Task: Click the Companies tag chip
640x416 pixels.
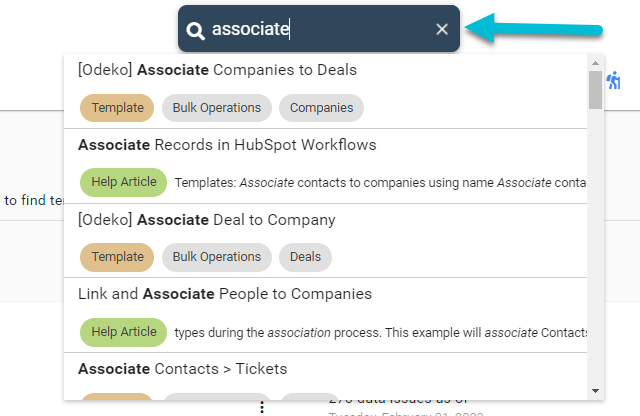Action: 322,108
